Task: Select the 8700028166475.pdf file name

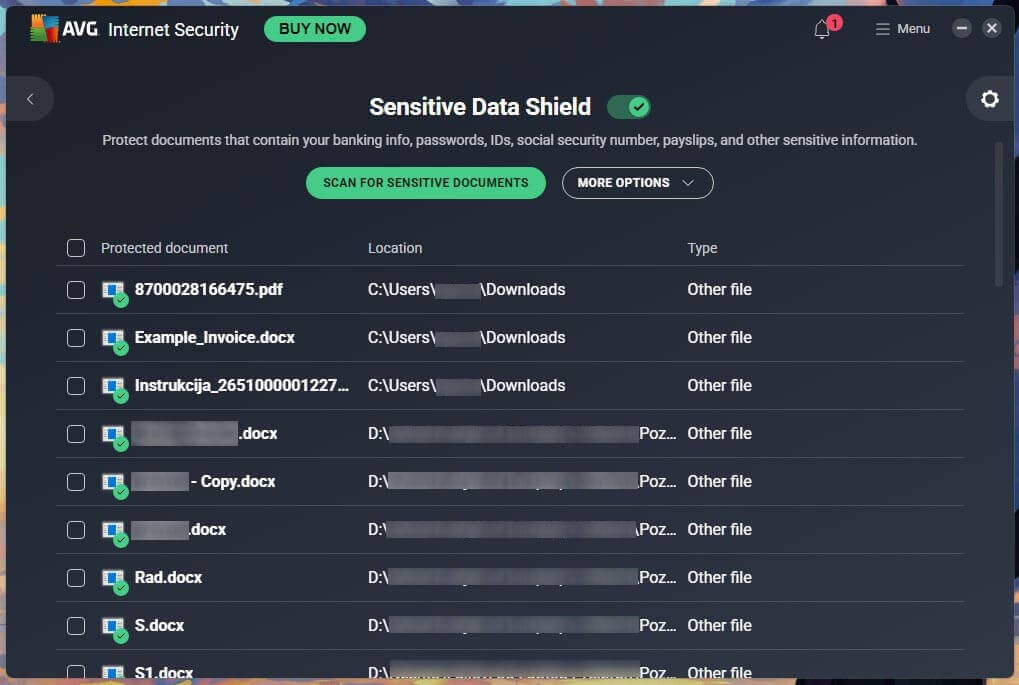Action: pos(209,289)
